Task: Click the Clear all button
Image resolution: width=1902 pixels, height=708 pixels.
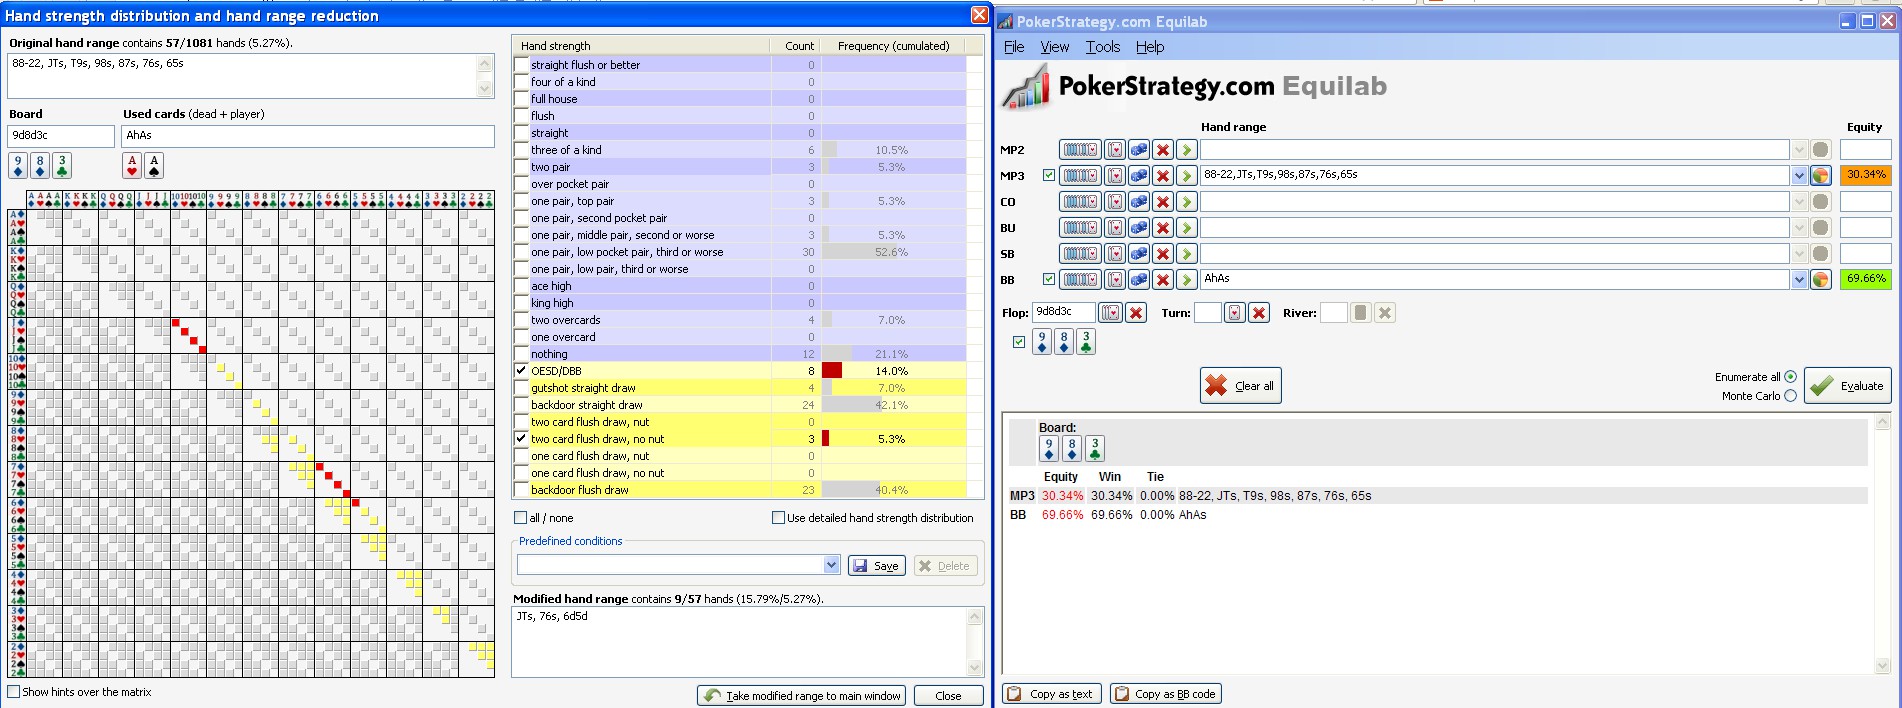Action: pyautogui.click(x=1240, y=386)
